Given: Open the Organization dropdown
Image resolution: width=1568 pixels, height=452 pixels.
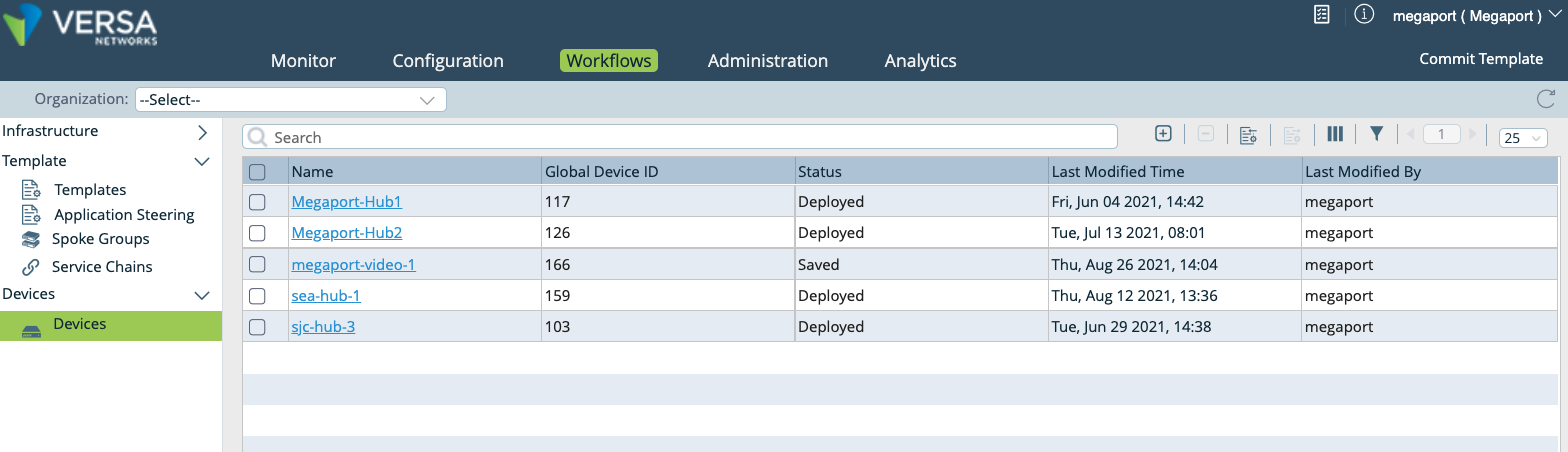Looking at the screenshot, I should click(290, 100).
